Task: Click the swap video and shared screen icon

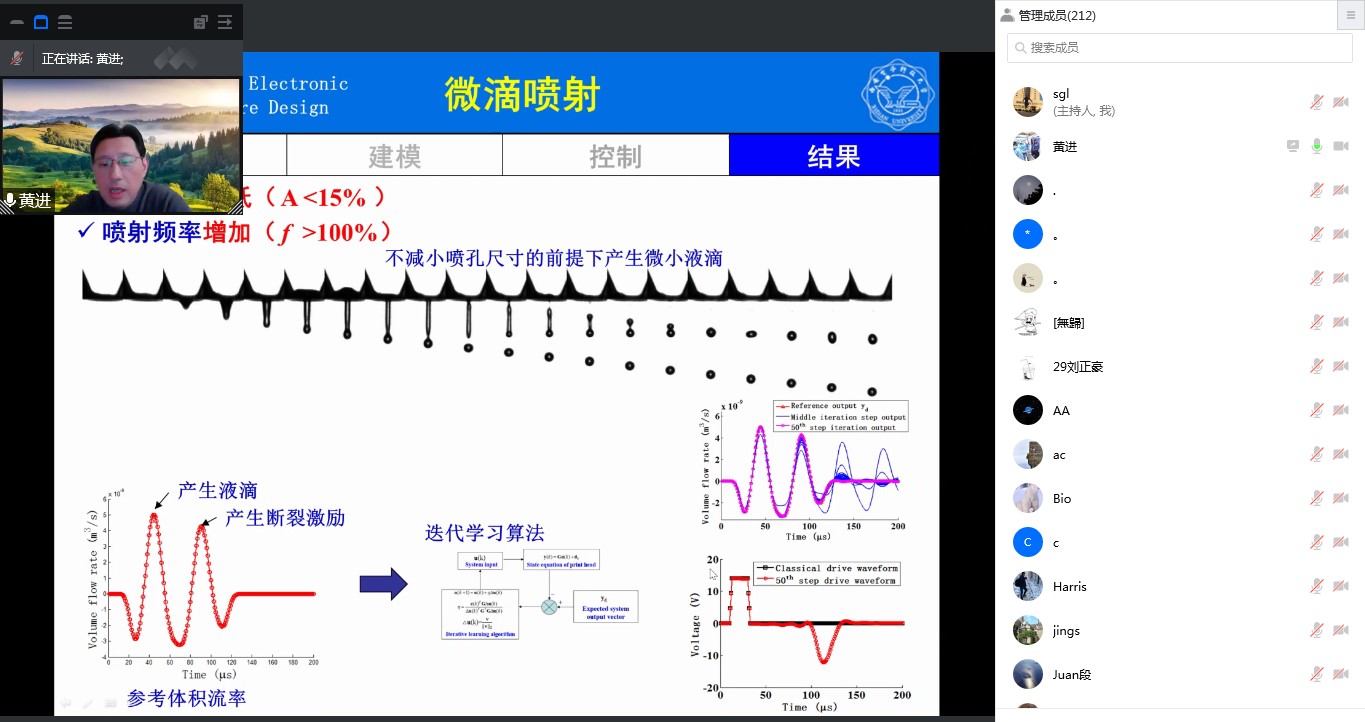Action: [200, 22]
